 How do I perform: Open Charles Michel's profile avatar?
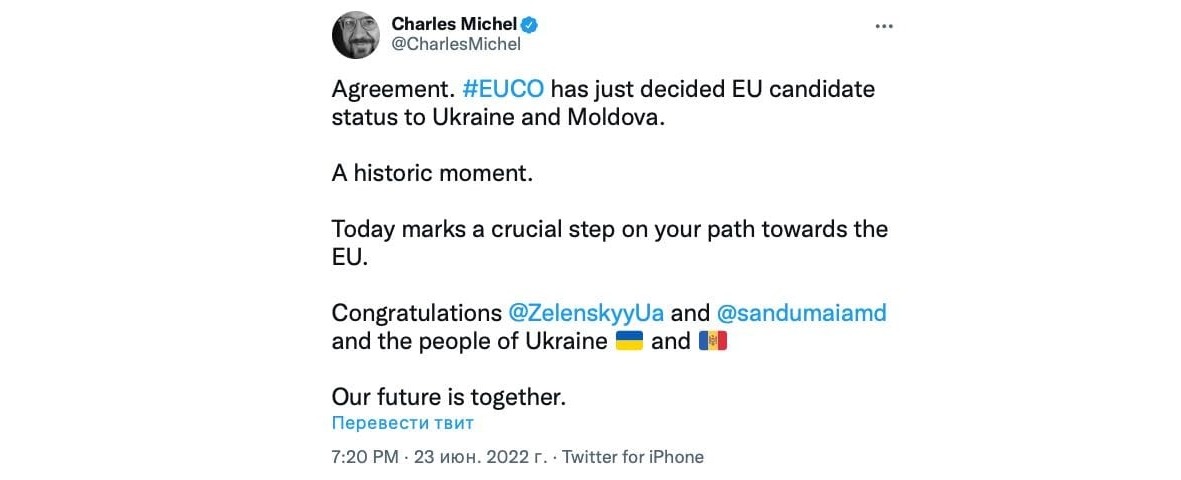pos(355,34)
